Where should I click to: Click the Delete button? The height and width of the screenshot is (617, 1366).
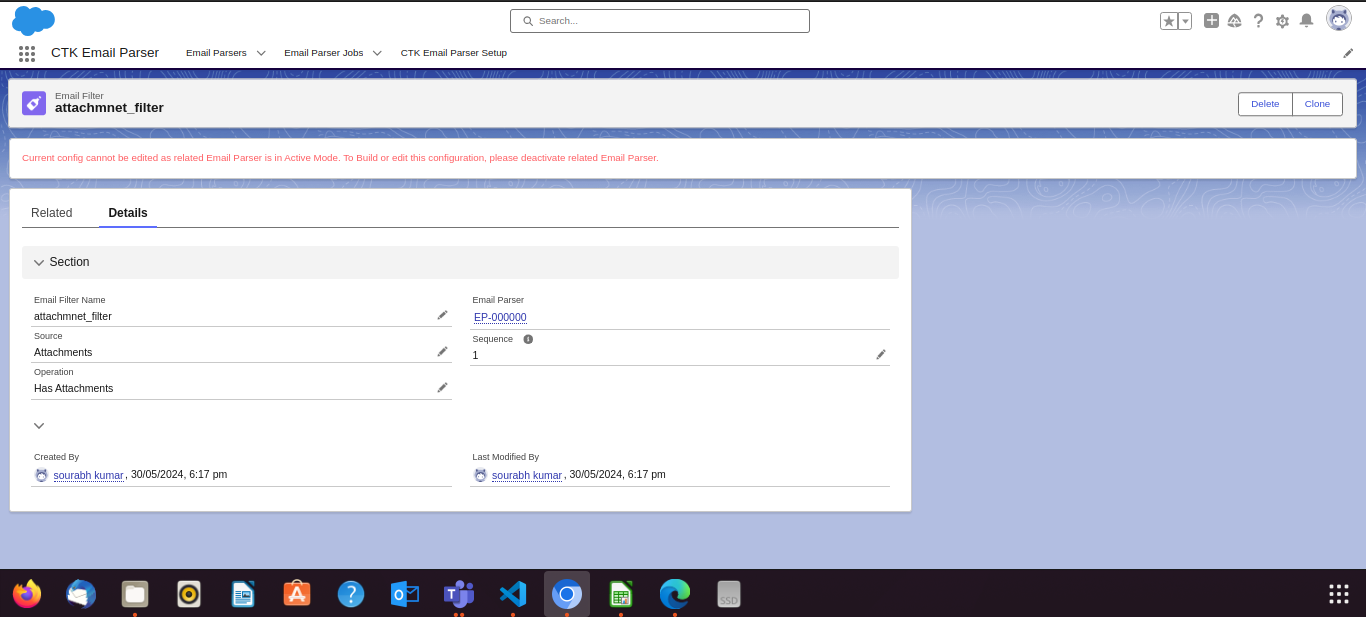click(x=1265, y=104)
